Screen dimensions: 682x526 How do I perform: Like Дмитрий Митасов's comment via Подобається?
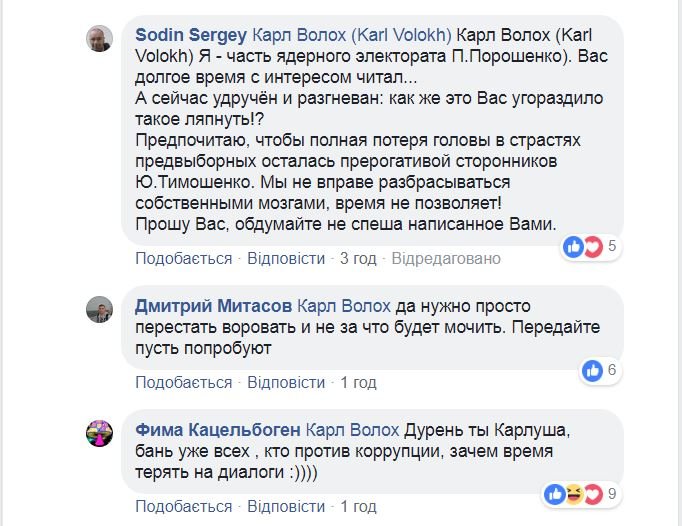coord(183,382)
